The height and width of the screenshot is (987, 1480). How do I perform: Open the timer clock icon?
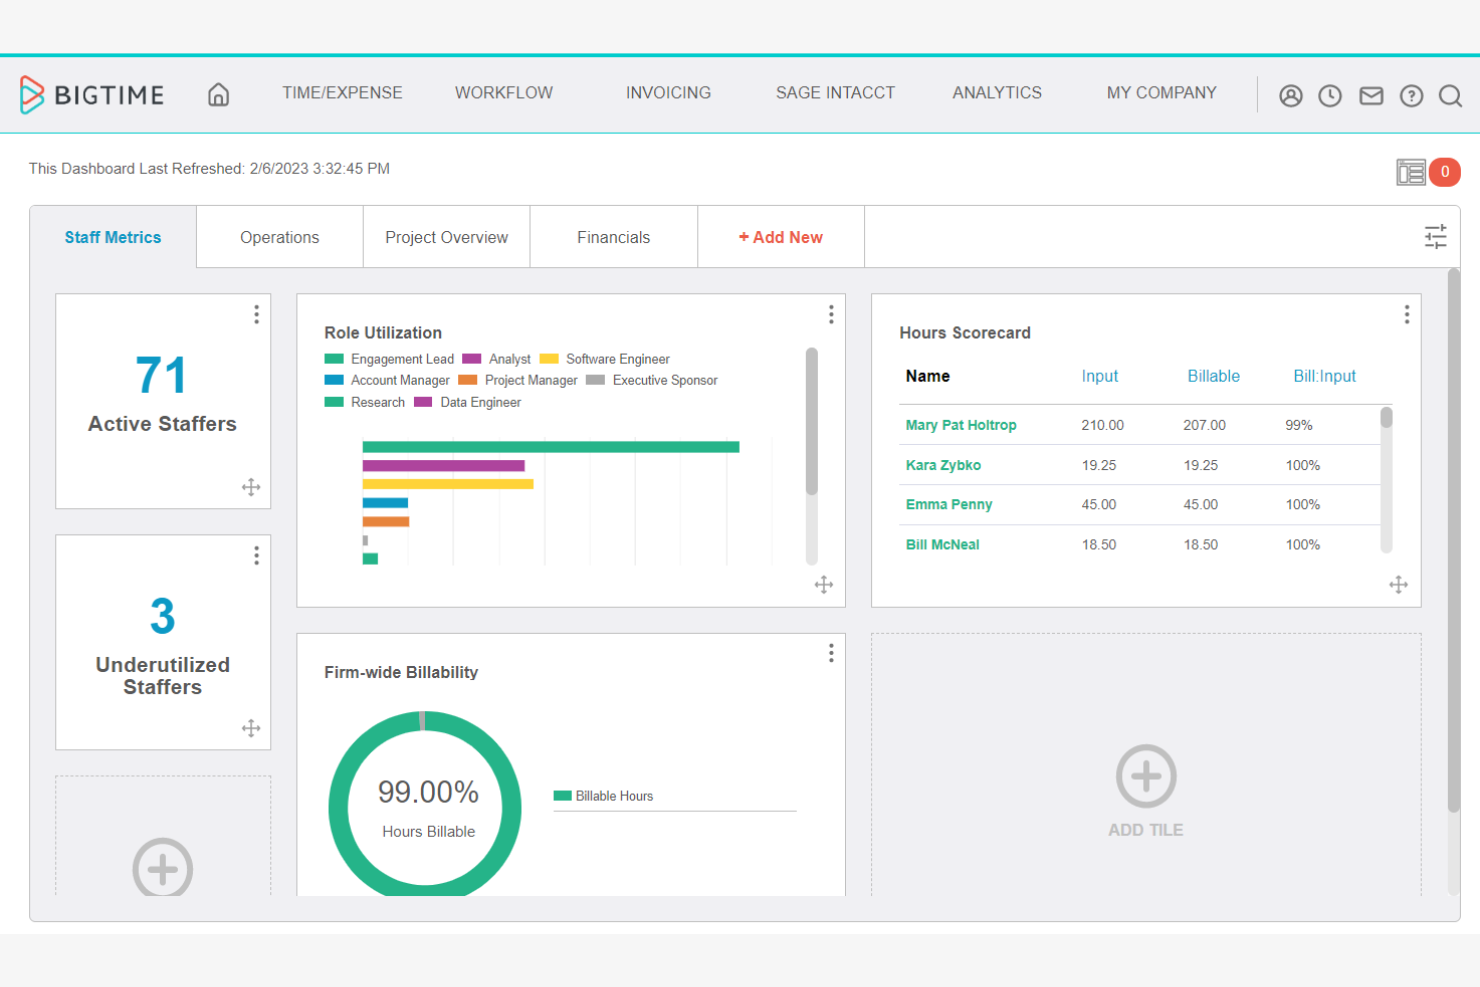1330,95
